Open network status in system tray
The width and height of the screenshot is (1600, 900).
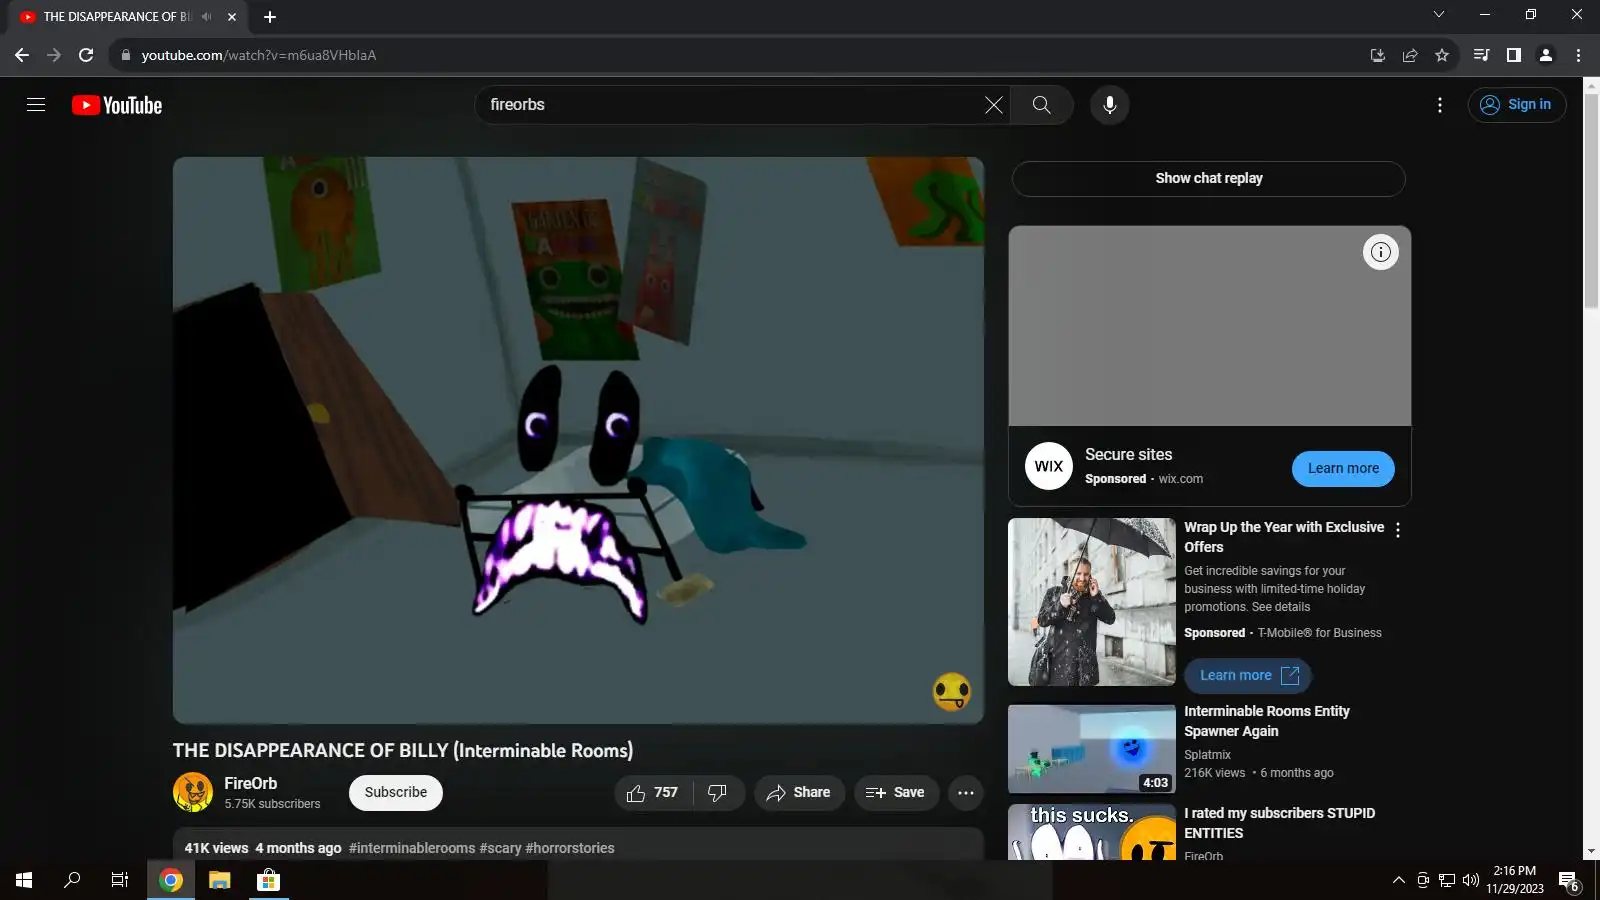pyautogui.click(x=1446, y=880)
